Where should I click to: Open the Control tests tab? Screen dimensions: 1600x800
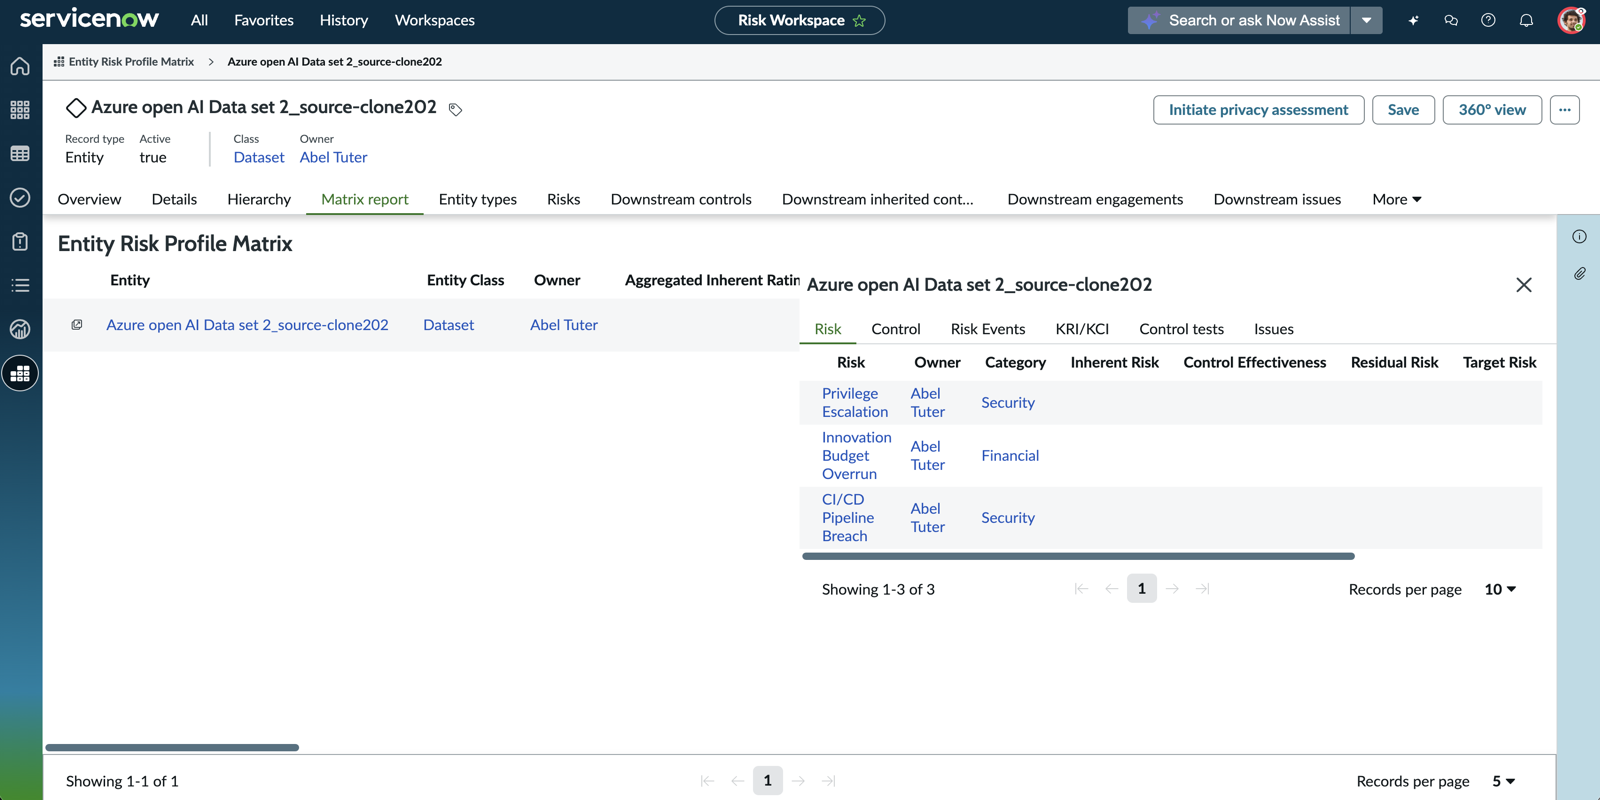coord(1181,329)
